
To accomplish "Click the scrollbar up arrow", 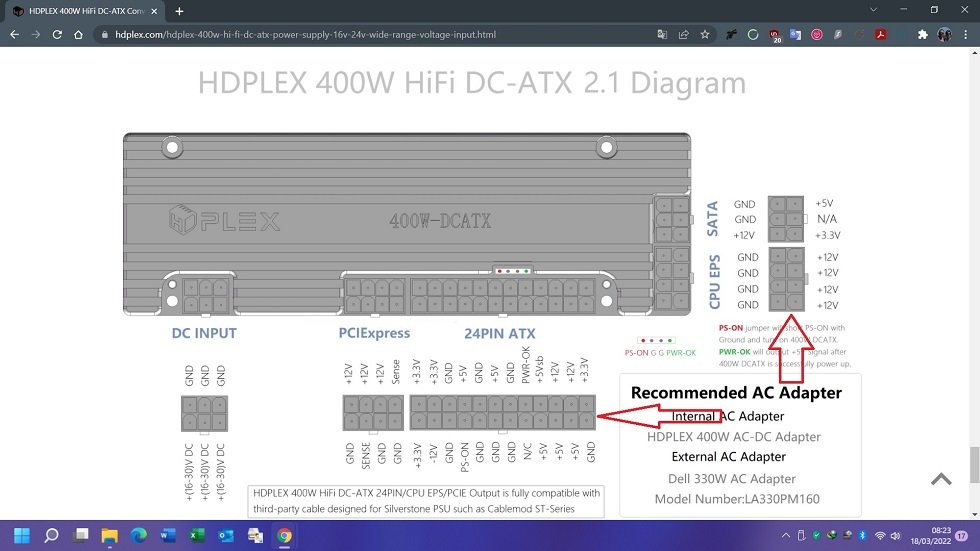I will [x=974, y=53].
